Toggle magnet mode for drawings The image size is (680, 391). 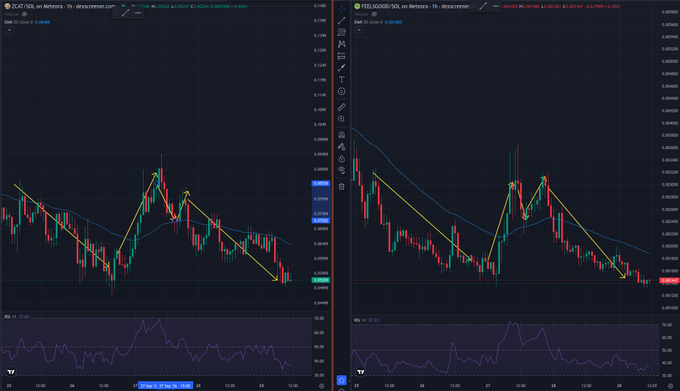point(342,134)
